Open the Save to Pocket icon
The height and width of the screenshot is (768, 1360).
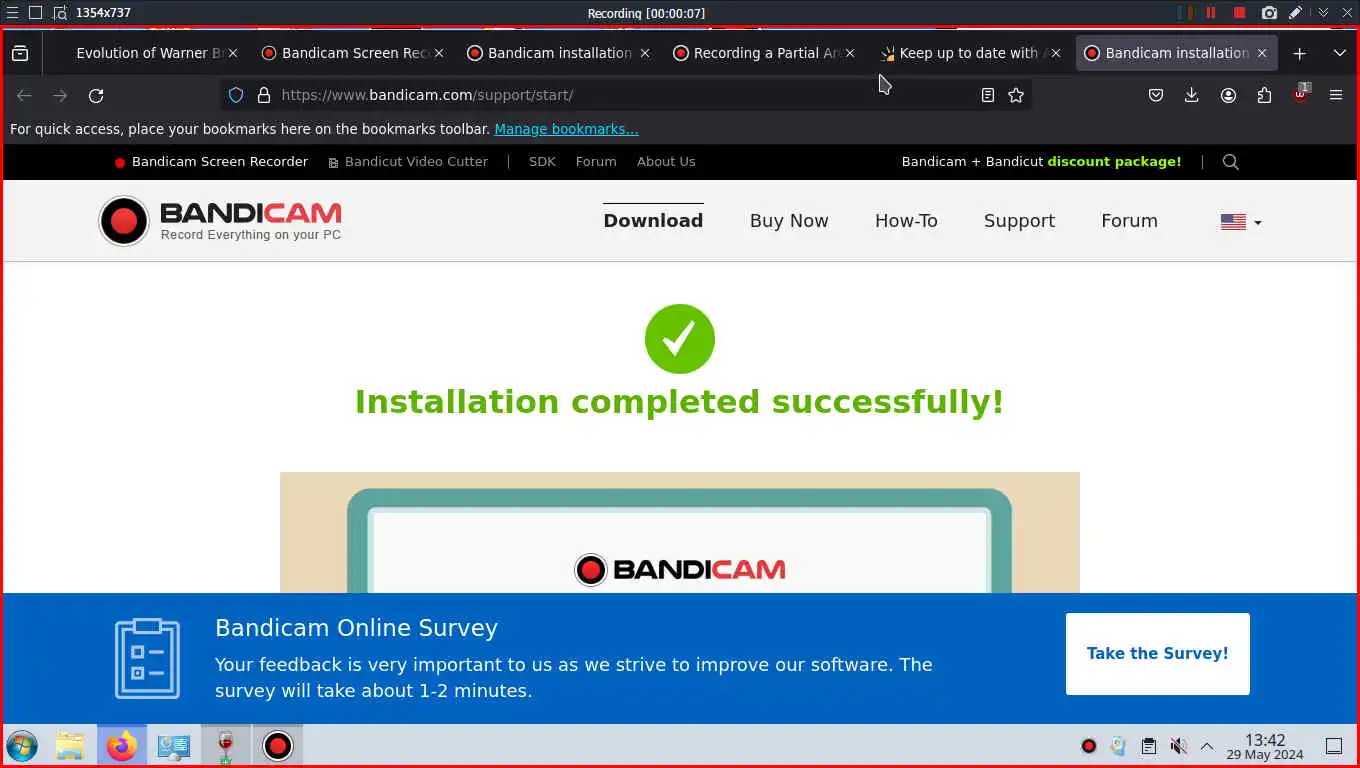point(1156,95)
